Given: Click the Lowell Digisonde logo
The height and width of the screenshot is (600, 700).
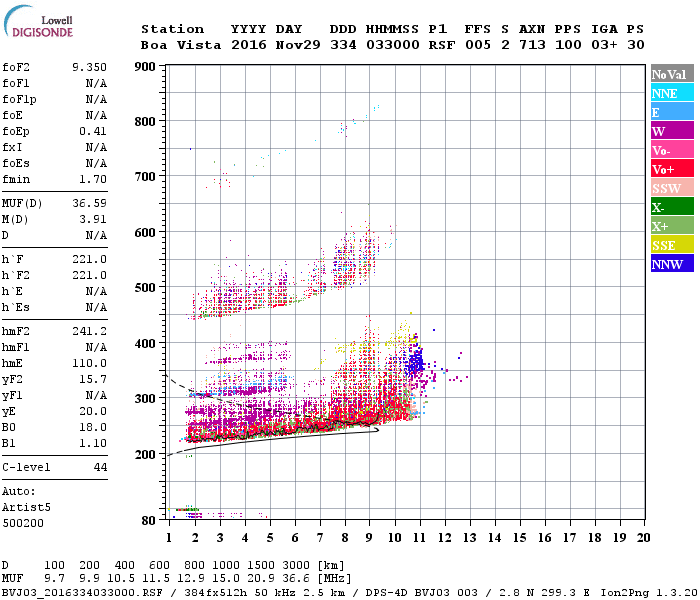Looking at the screenshot, I should pyautogui.click(x=38, y=21).
